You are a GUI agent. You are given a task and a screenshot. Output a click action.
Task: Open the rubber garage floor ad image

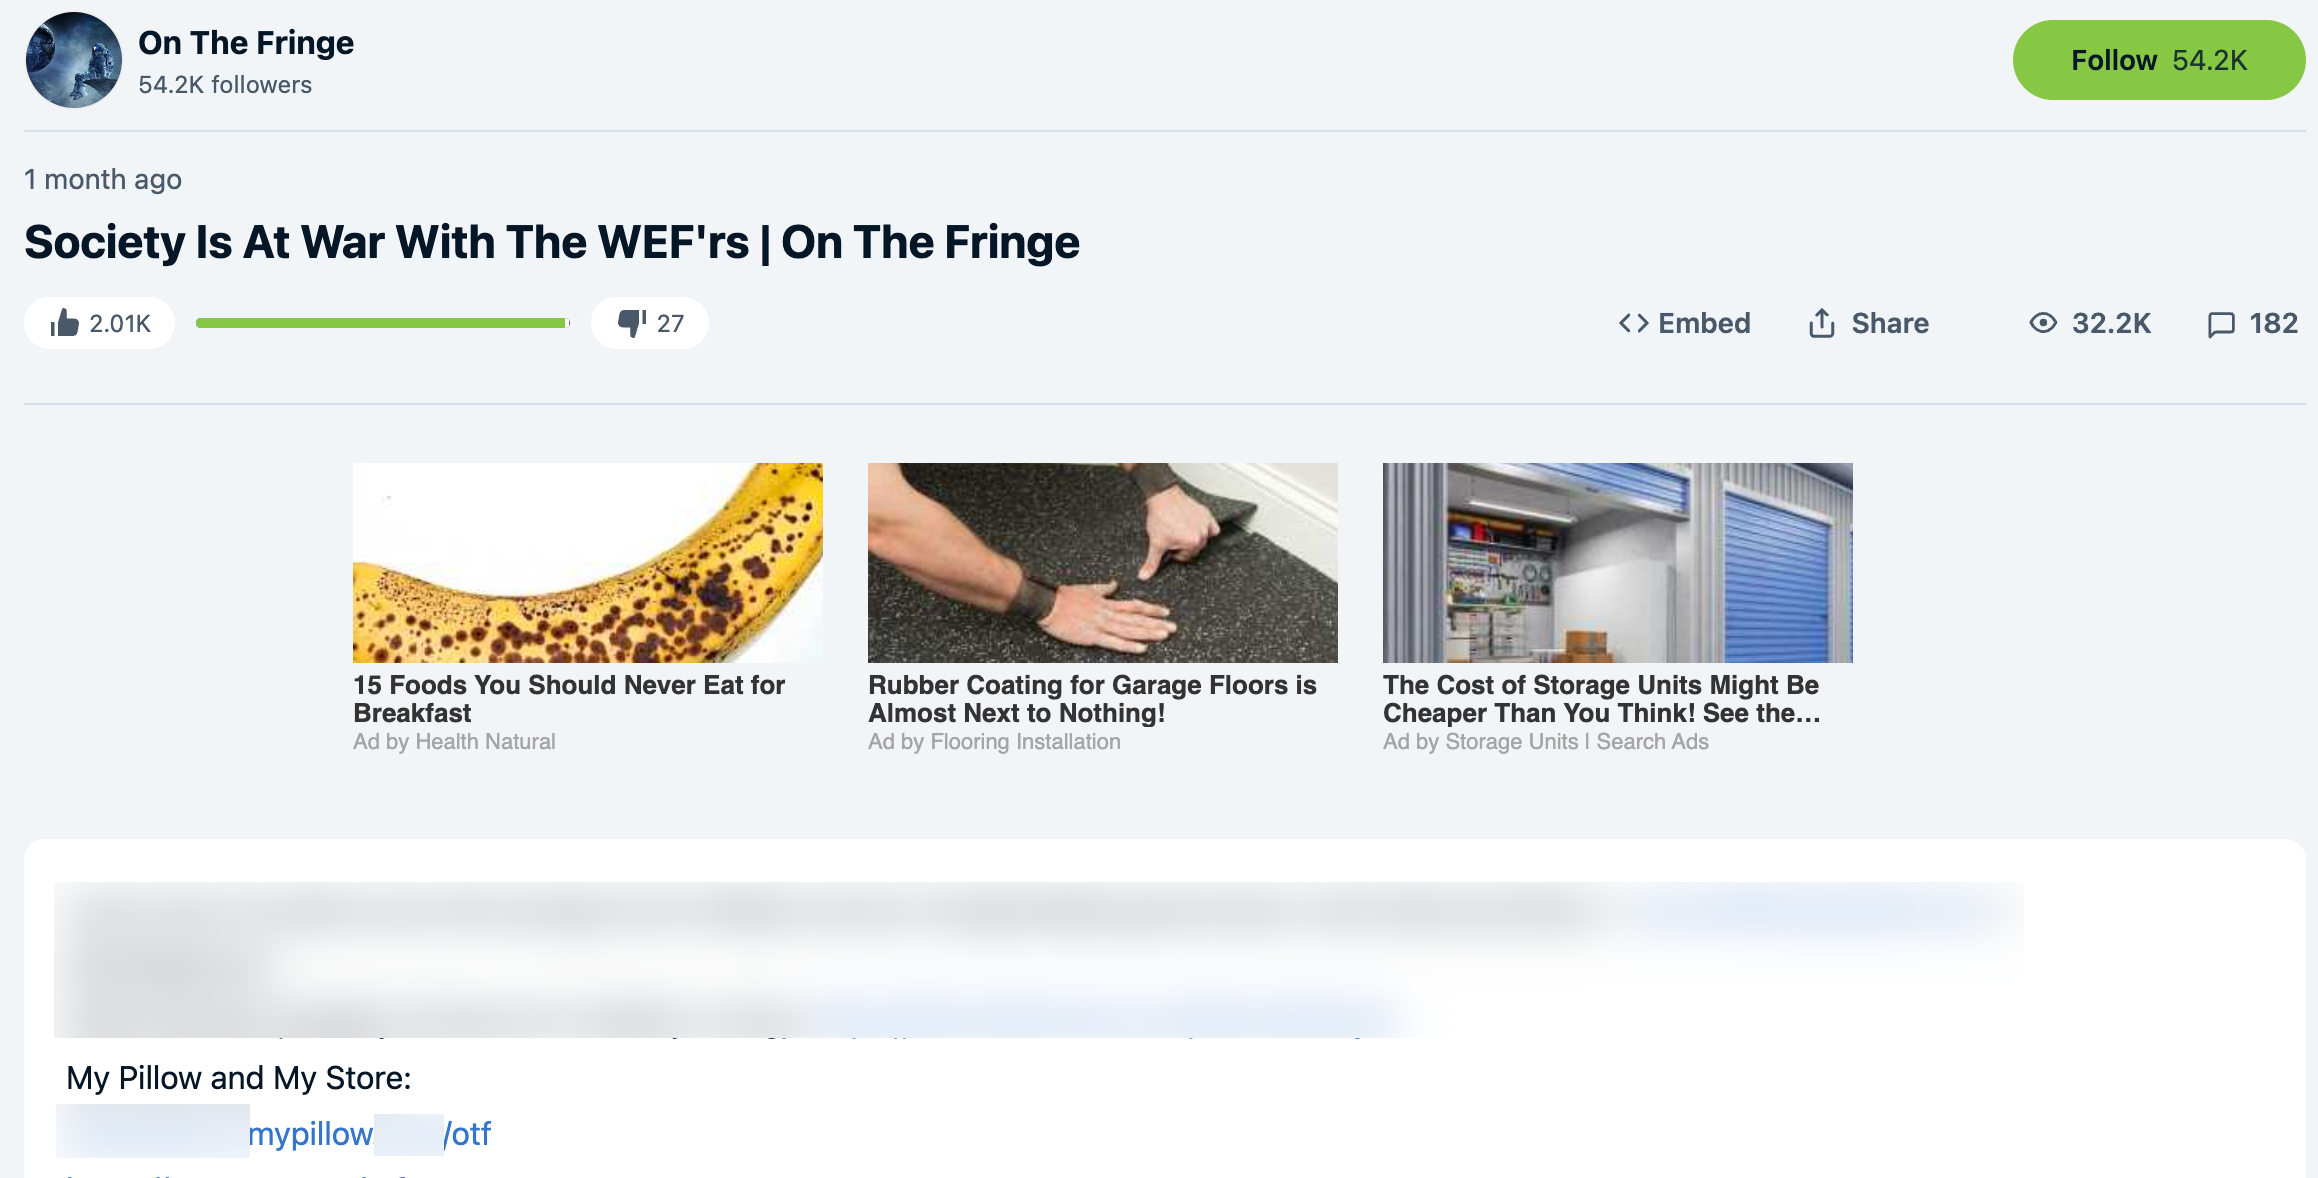1102,562
